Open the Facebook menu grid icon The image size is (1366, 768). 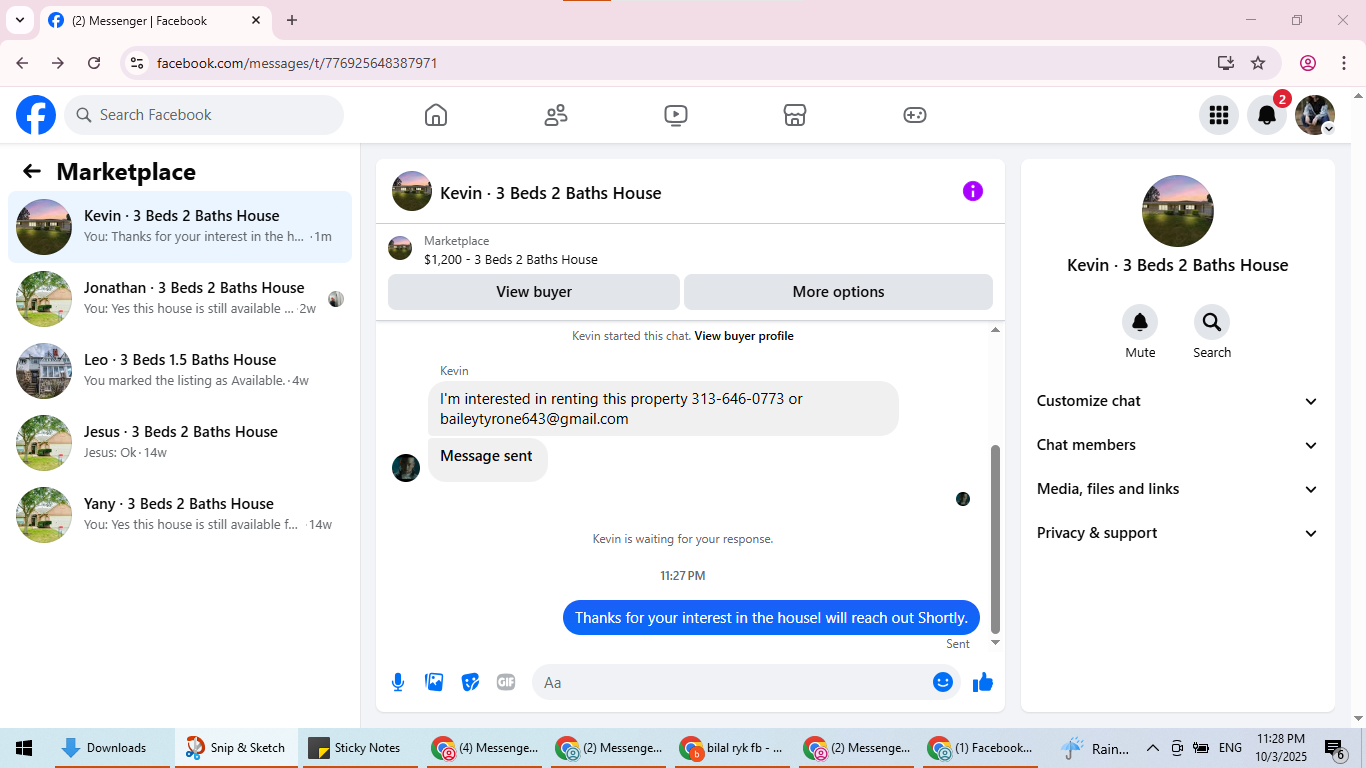point(1218,115)
